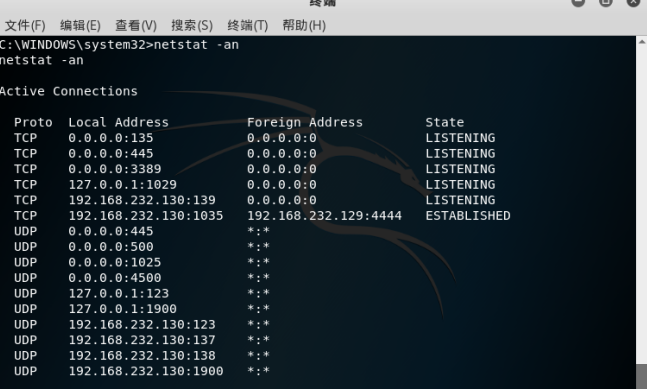This screenshot has width=647, height=389.
Task: Click the netstat -an command prompt line
Action: (x=119, y=45)
